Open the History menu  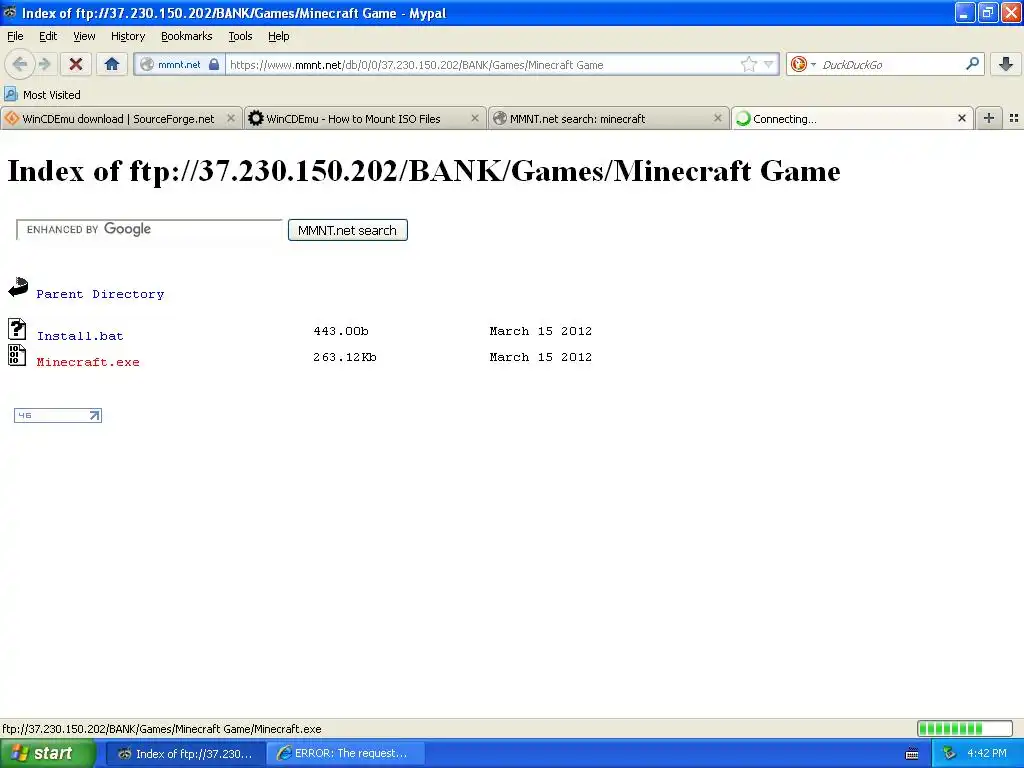[x=127, y=36]
